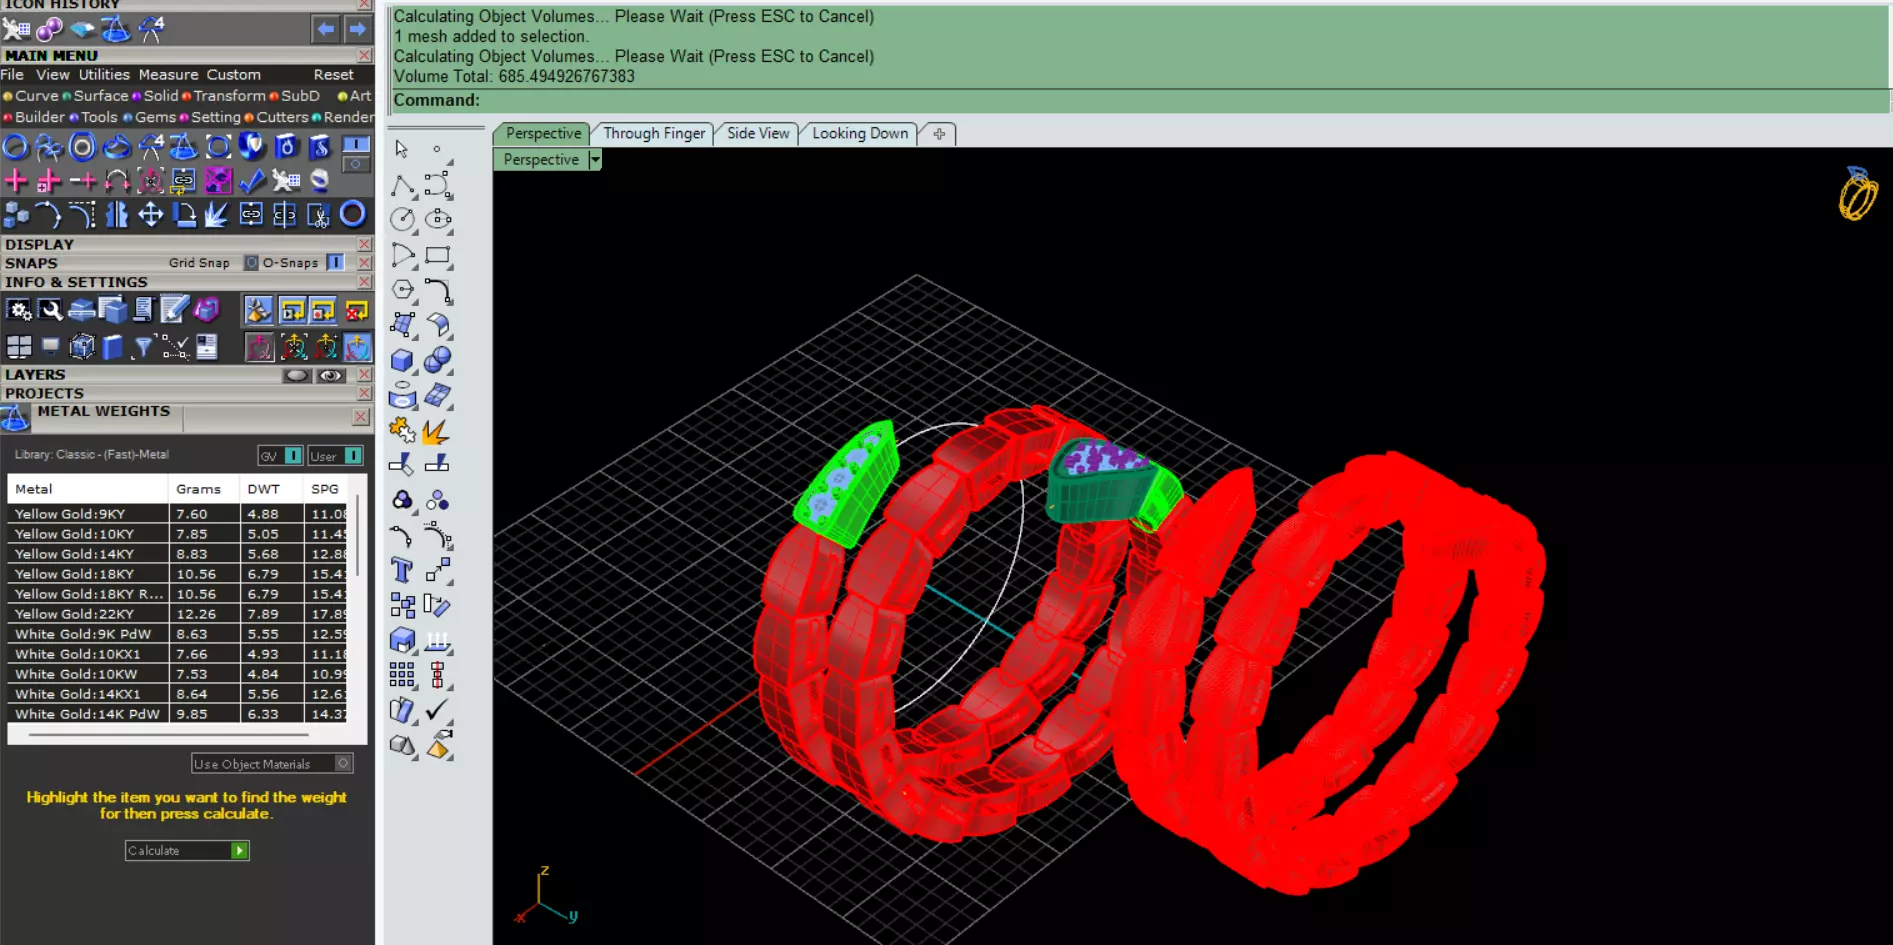Toggle the O-Snaps switch
Image resolution: width=1893 pixels, height=945 pixels.
click(x=335, y=263)
